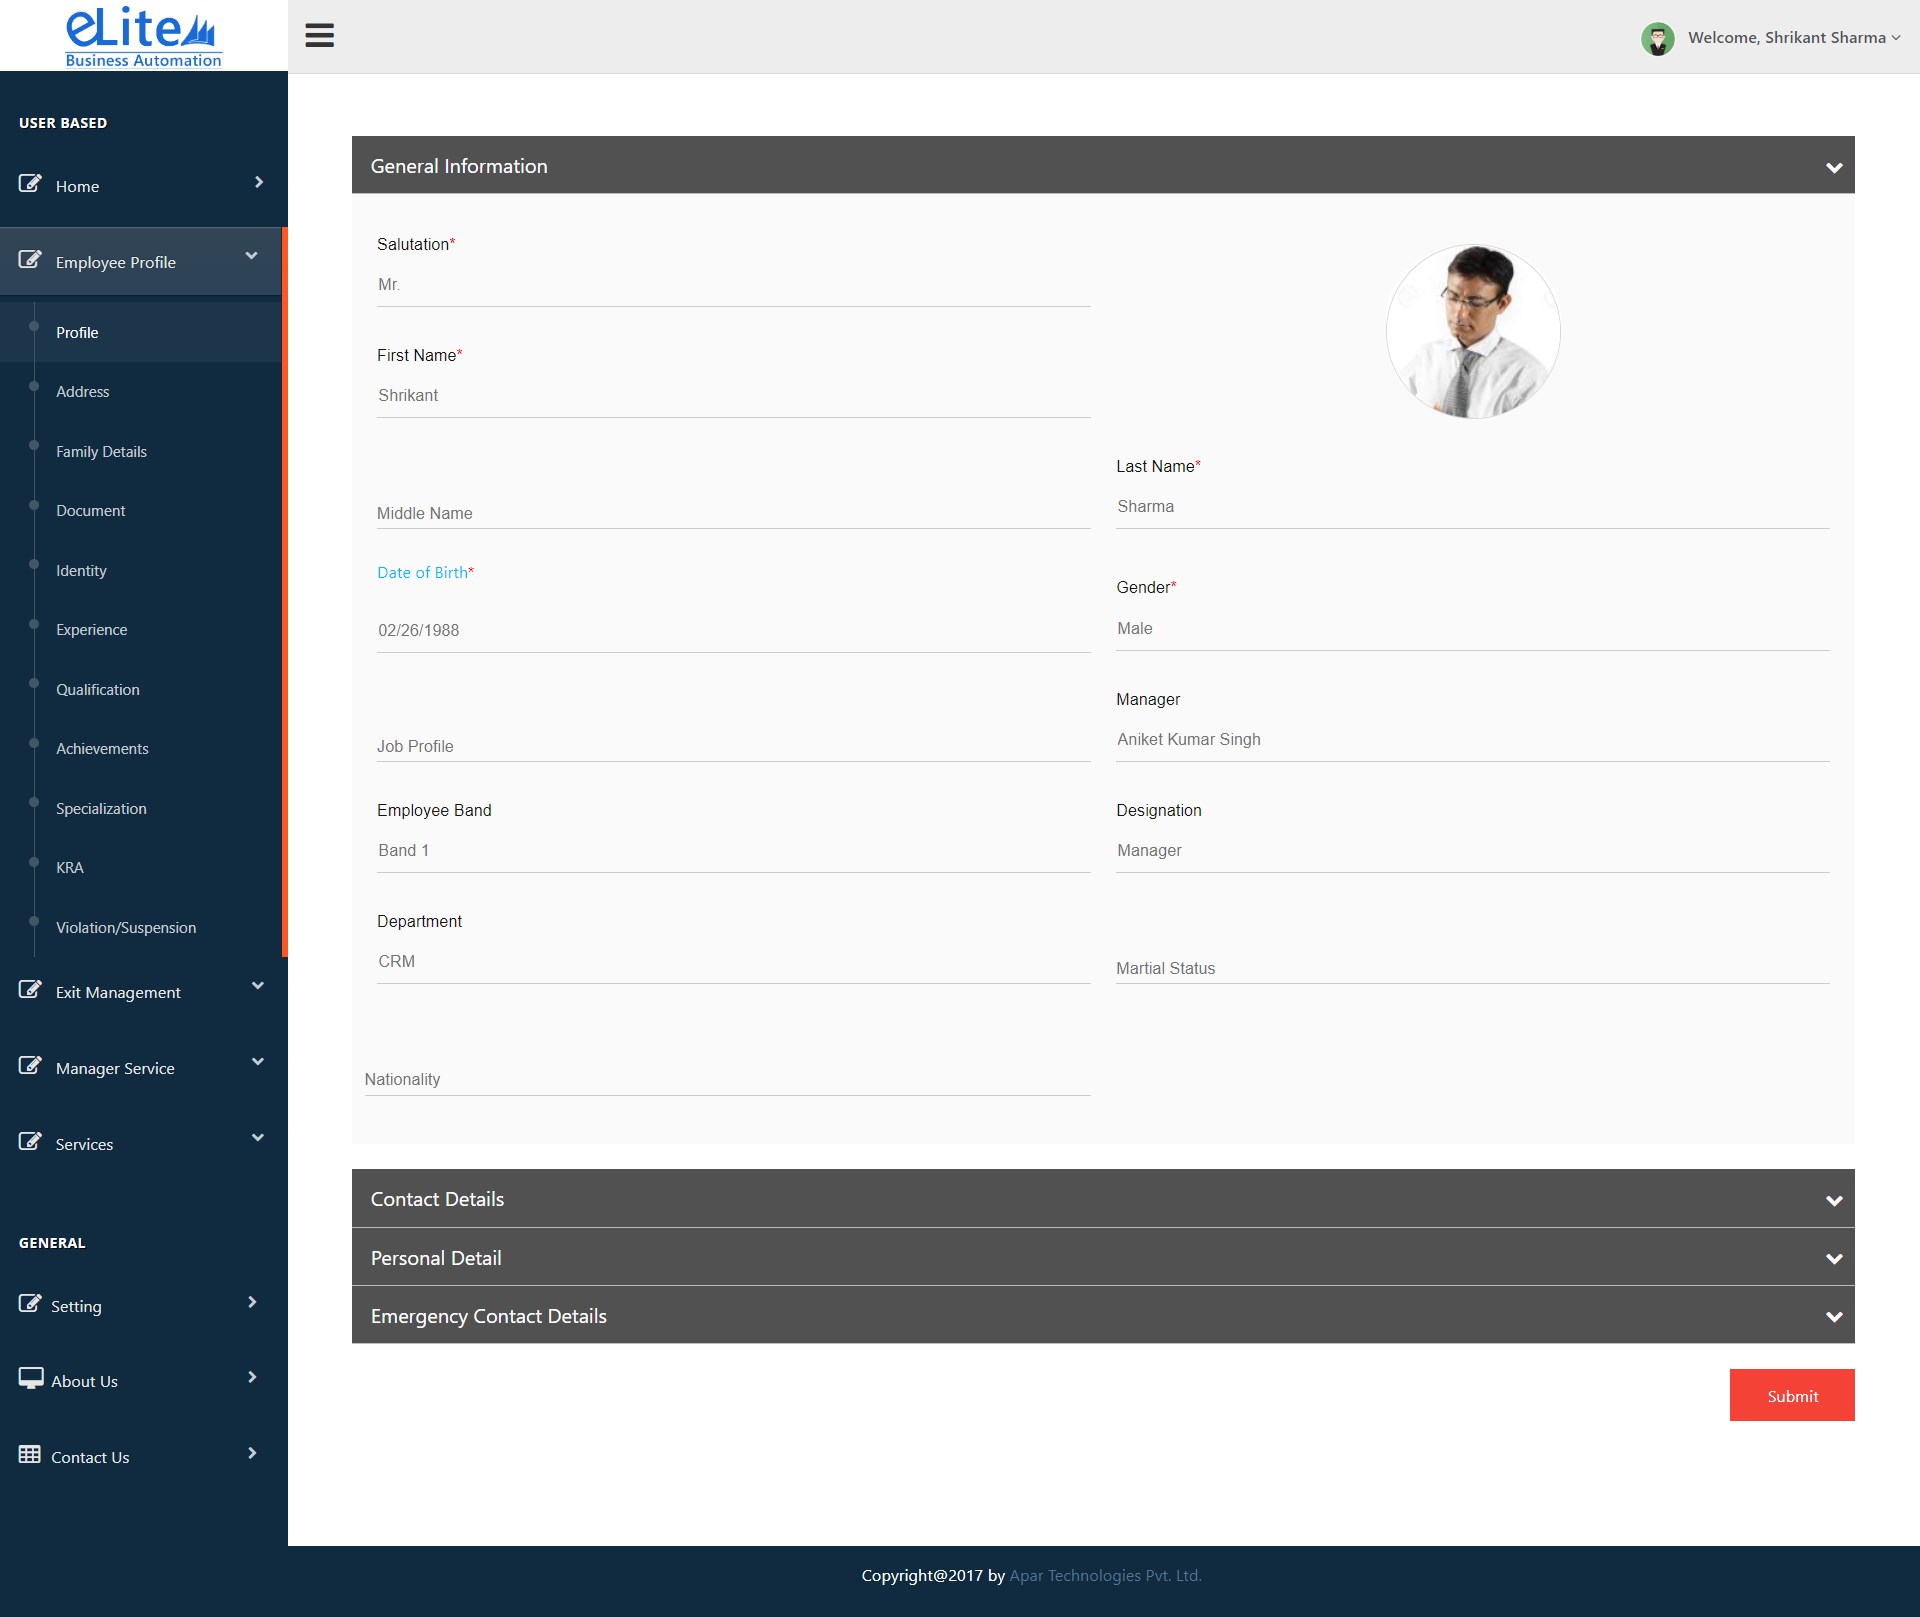Click the Middle Name input field
This screenshot has height=1617, width=1920.
point(732,513)
